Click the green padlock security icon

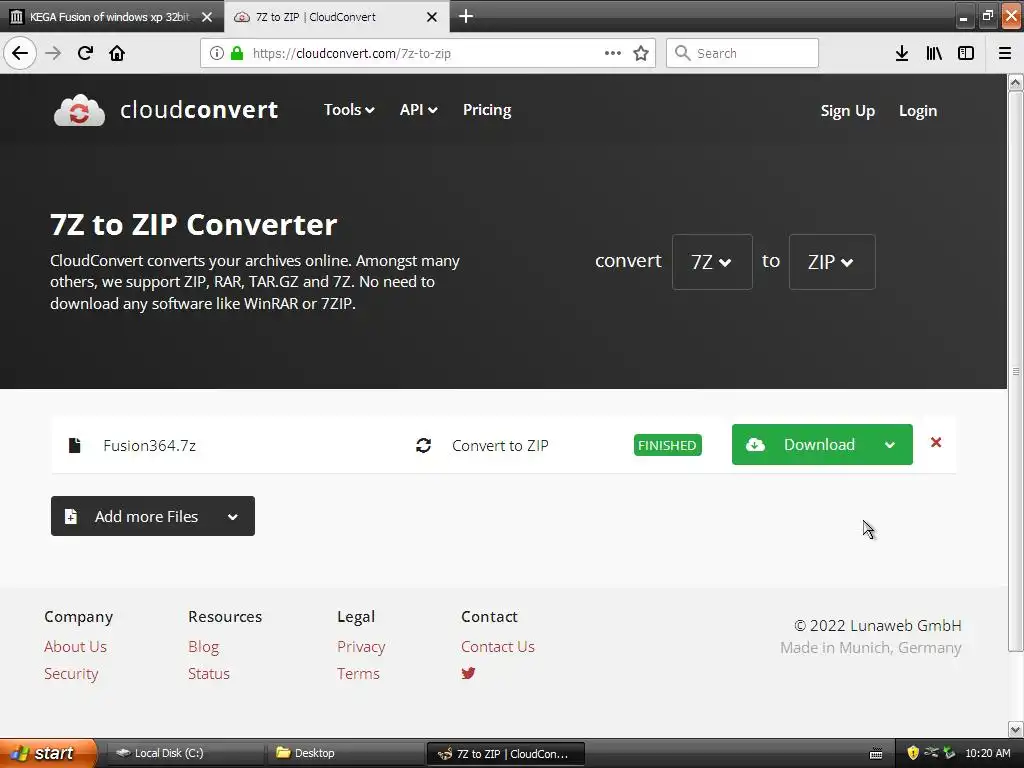[x=237, y=53]
